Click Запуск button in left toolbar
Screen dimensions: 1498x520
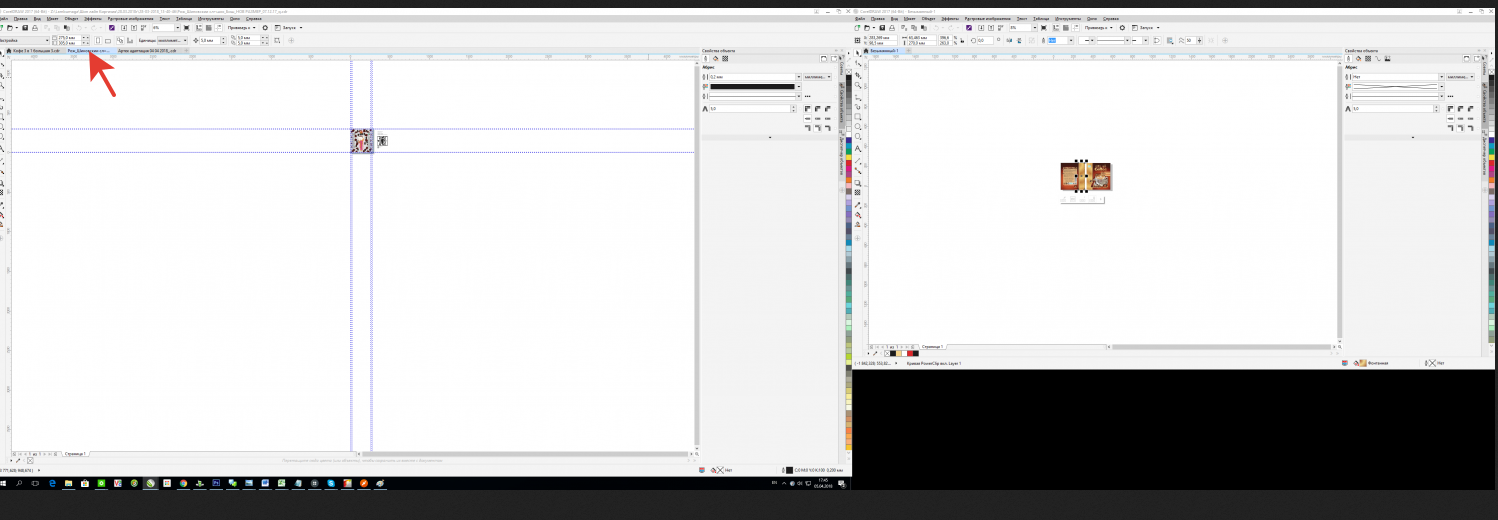point(288,28)
